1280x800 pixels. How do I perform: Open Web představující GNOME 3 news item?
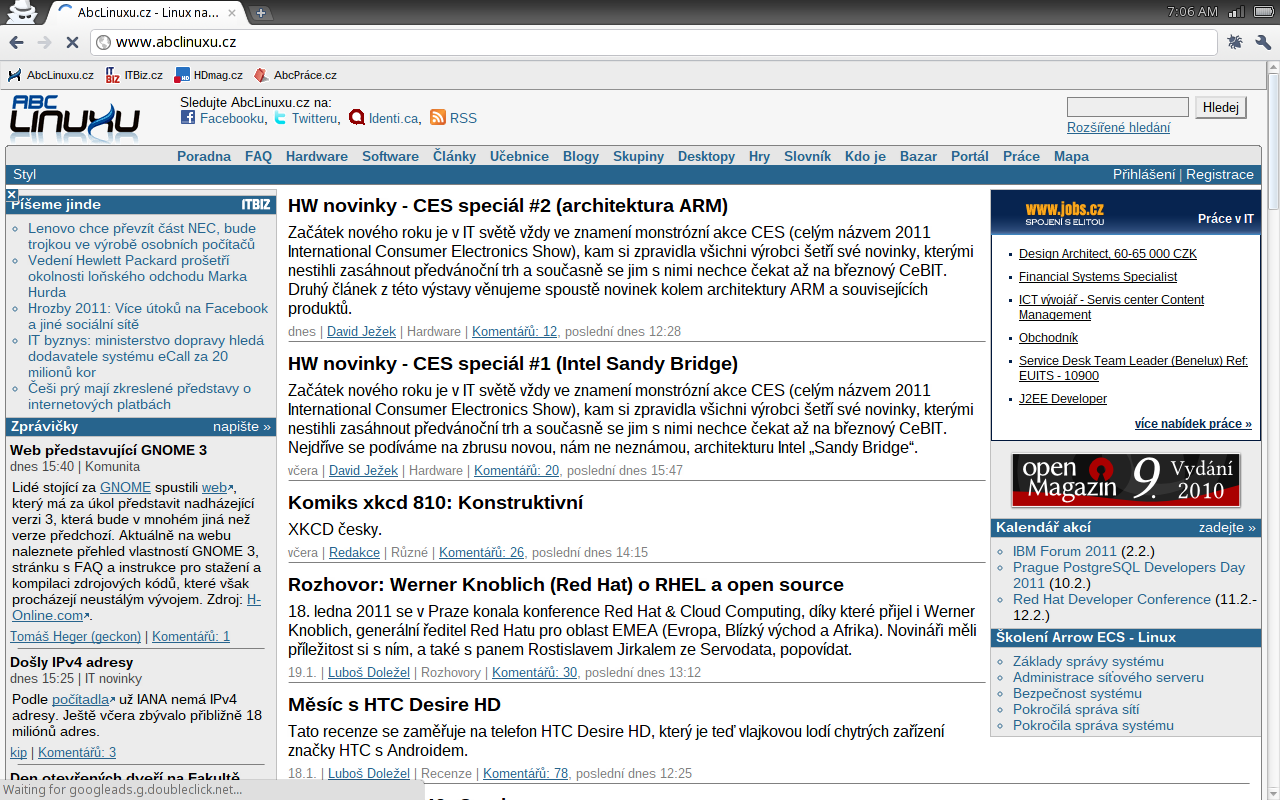pos(109,450)
